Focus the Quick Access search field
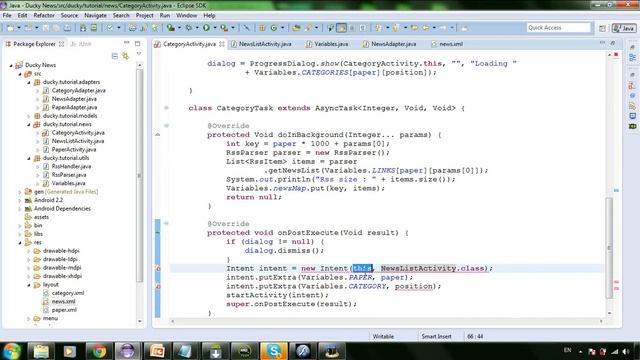640x360 pixels. coord(558,28)
